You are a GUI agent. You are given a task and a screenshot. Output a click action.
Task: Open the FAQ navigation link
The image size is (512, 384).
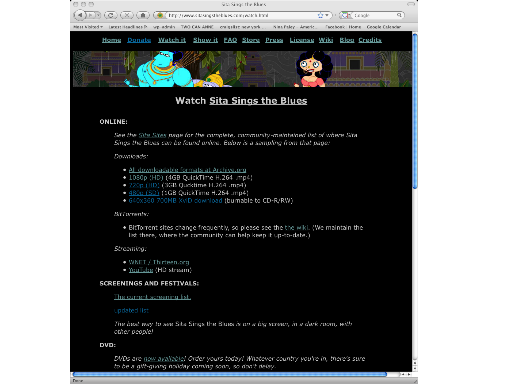click(230, 40)
